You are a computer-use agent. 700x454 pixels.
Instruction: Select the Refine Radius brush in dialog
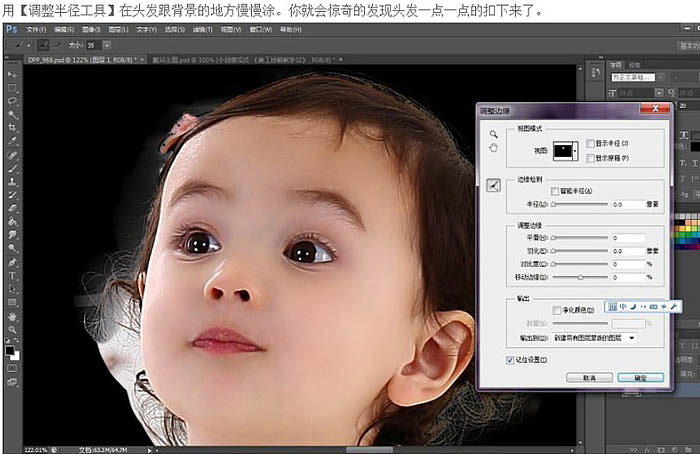492,185
